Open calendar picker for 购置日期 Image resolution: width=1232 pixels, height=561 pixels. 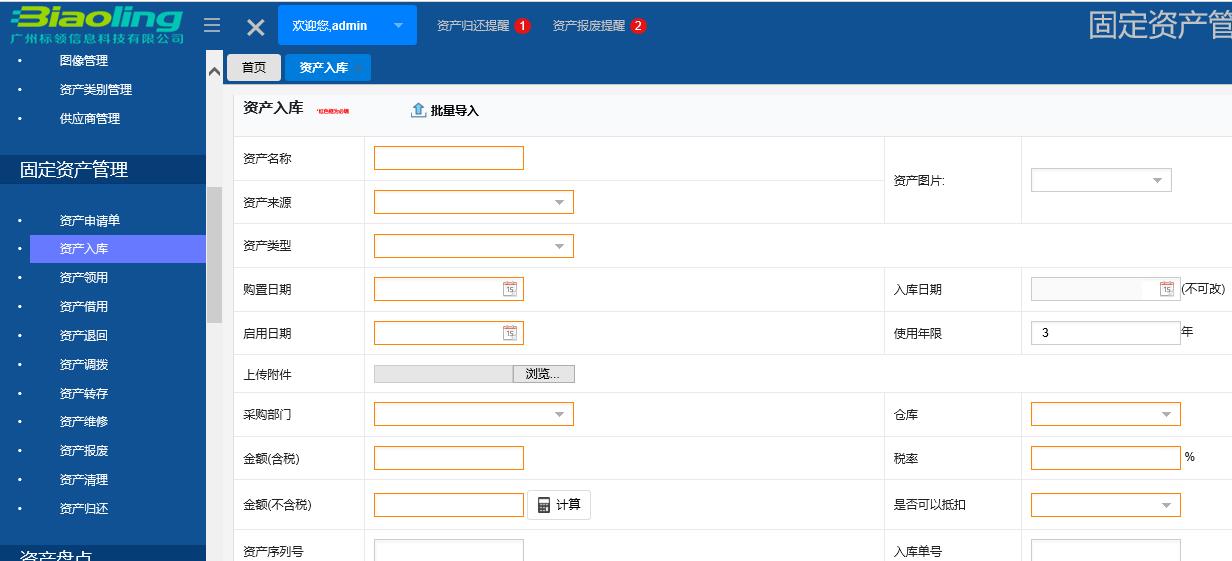click(510, 289)
